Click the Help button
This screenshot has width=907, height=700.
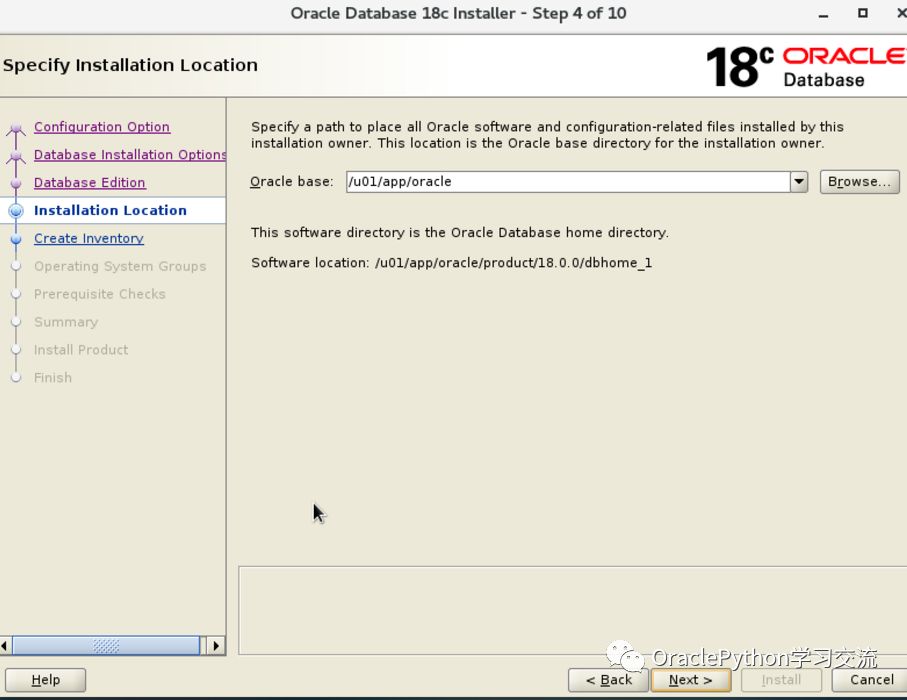46,680
